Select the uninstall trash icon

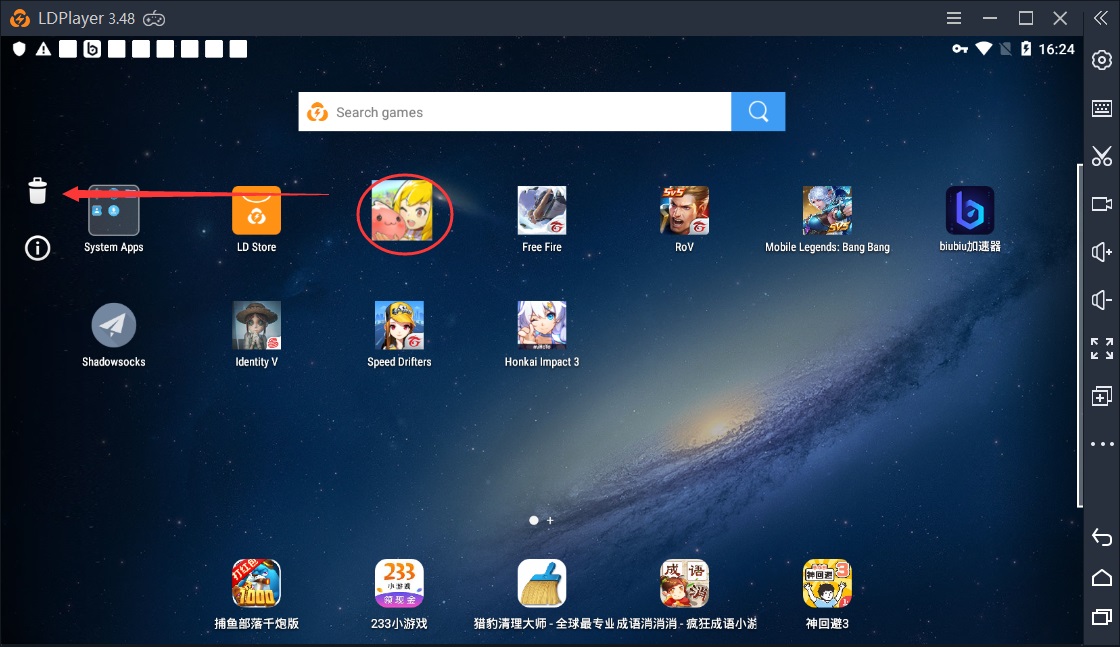[x=37, y=190]
